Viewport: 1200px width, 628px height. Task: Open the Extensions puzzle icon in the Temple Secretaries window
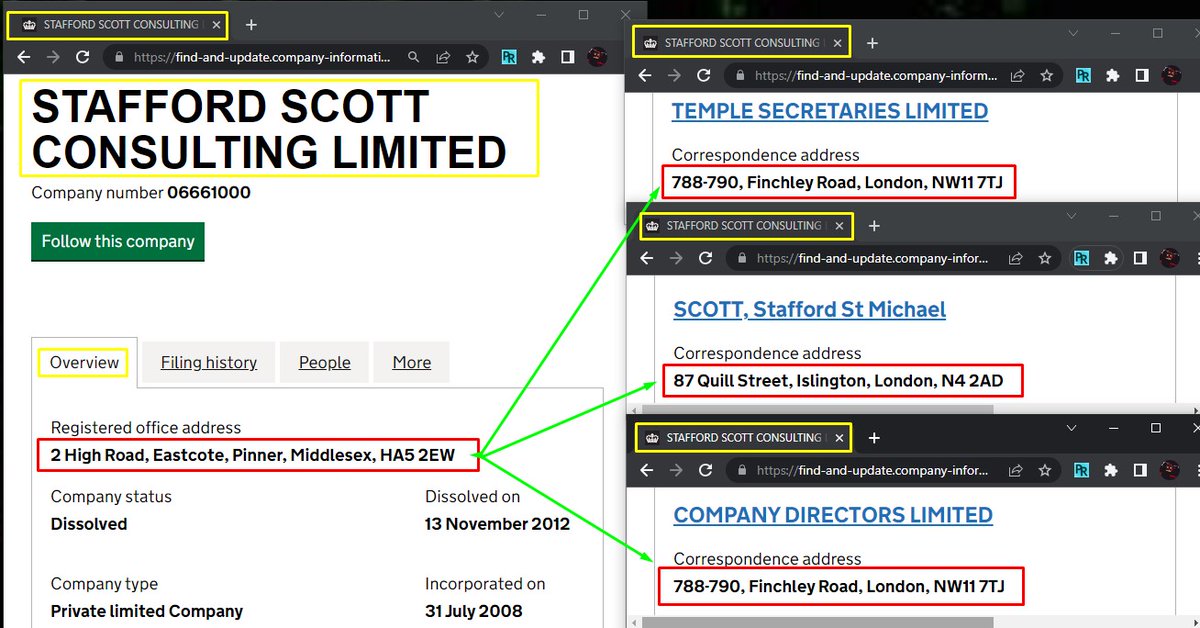click(1111, 75)
